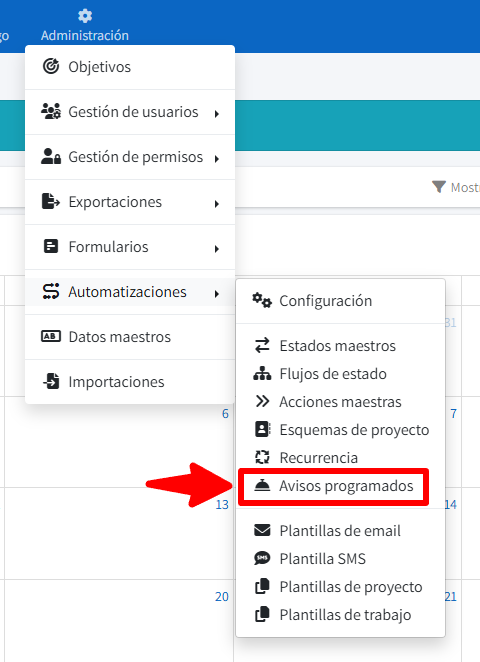Click the Recurrencia circular arrows icon
The width and height of the screenshot is (480, 662).
[262, 458]
